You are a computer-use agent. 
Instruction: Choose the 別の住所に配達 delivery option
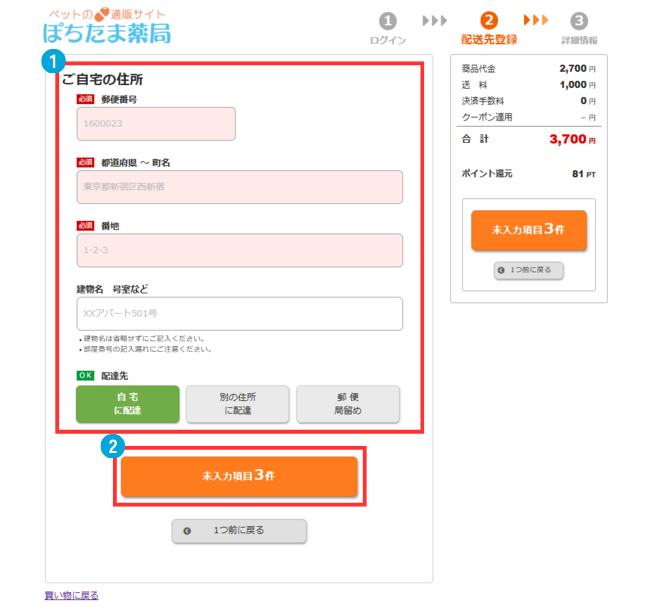tap(237, 404)
